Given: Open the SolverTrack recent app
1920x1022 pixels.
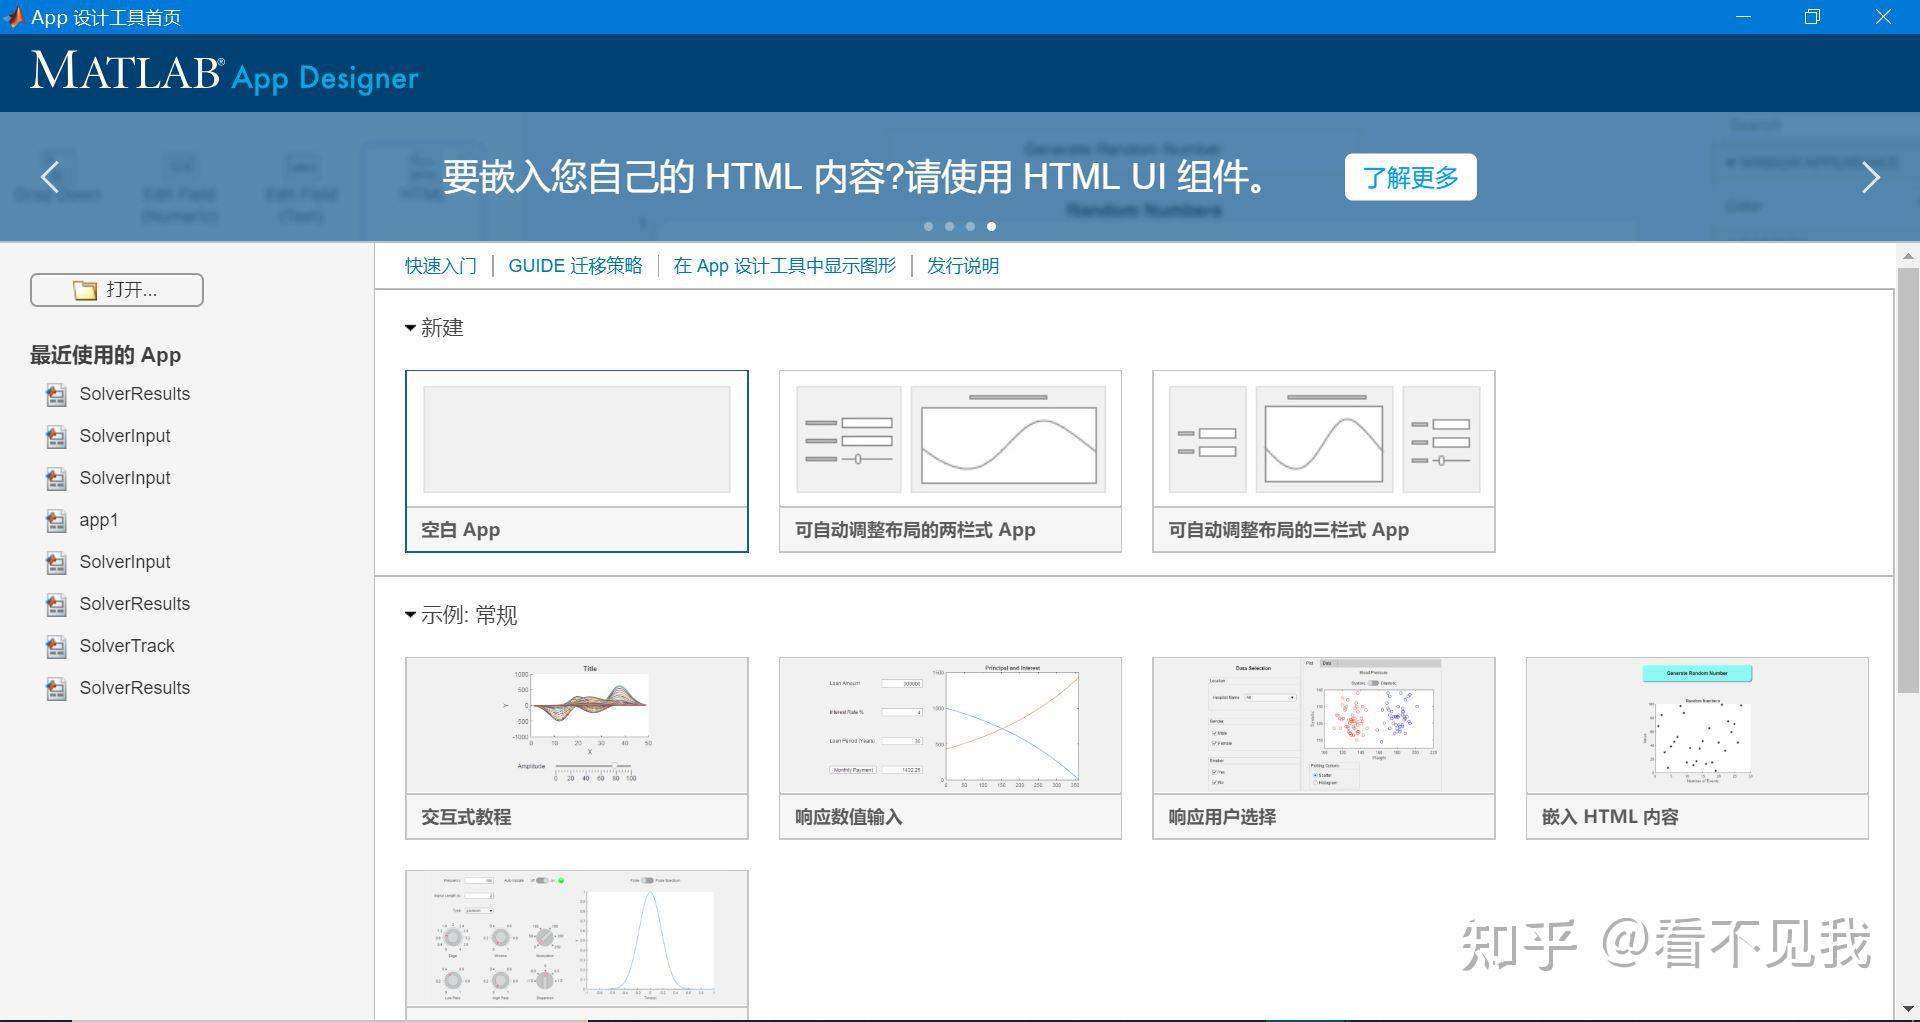Looking at the screenshot, I should point(126,645).
